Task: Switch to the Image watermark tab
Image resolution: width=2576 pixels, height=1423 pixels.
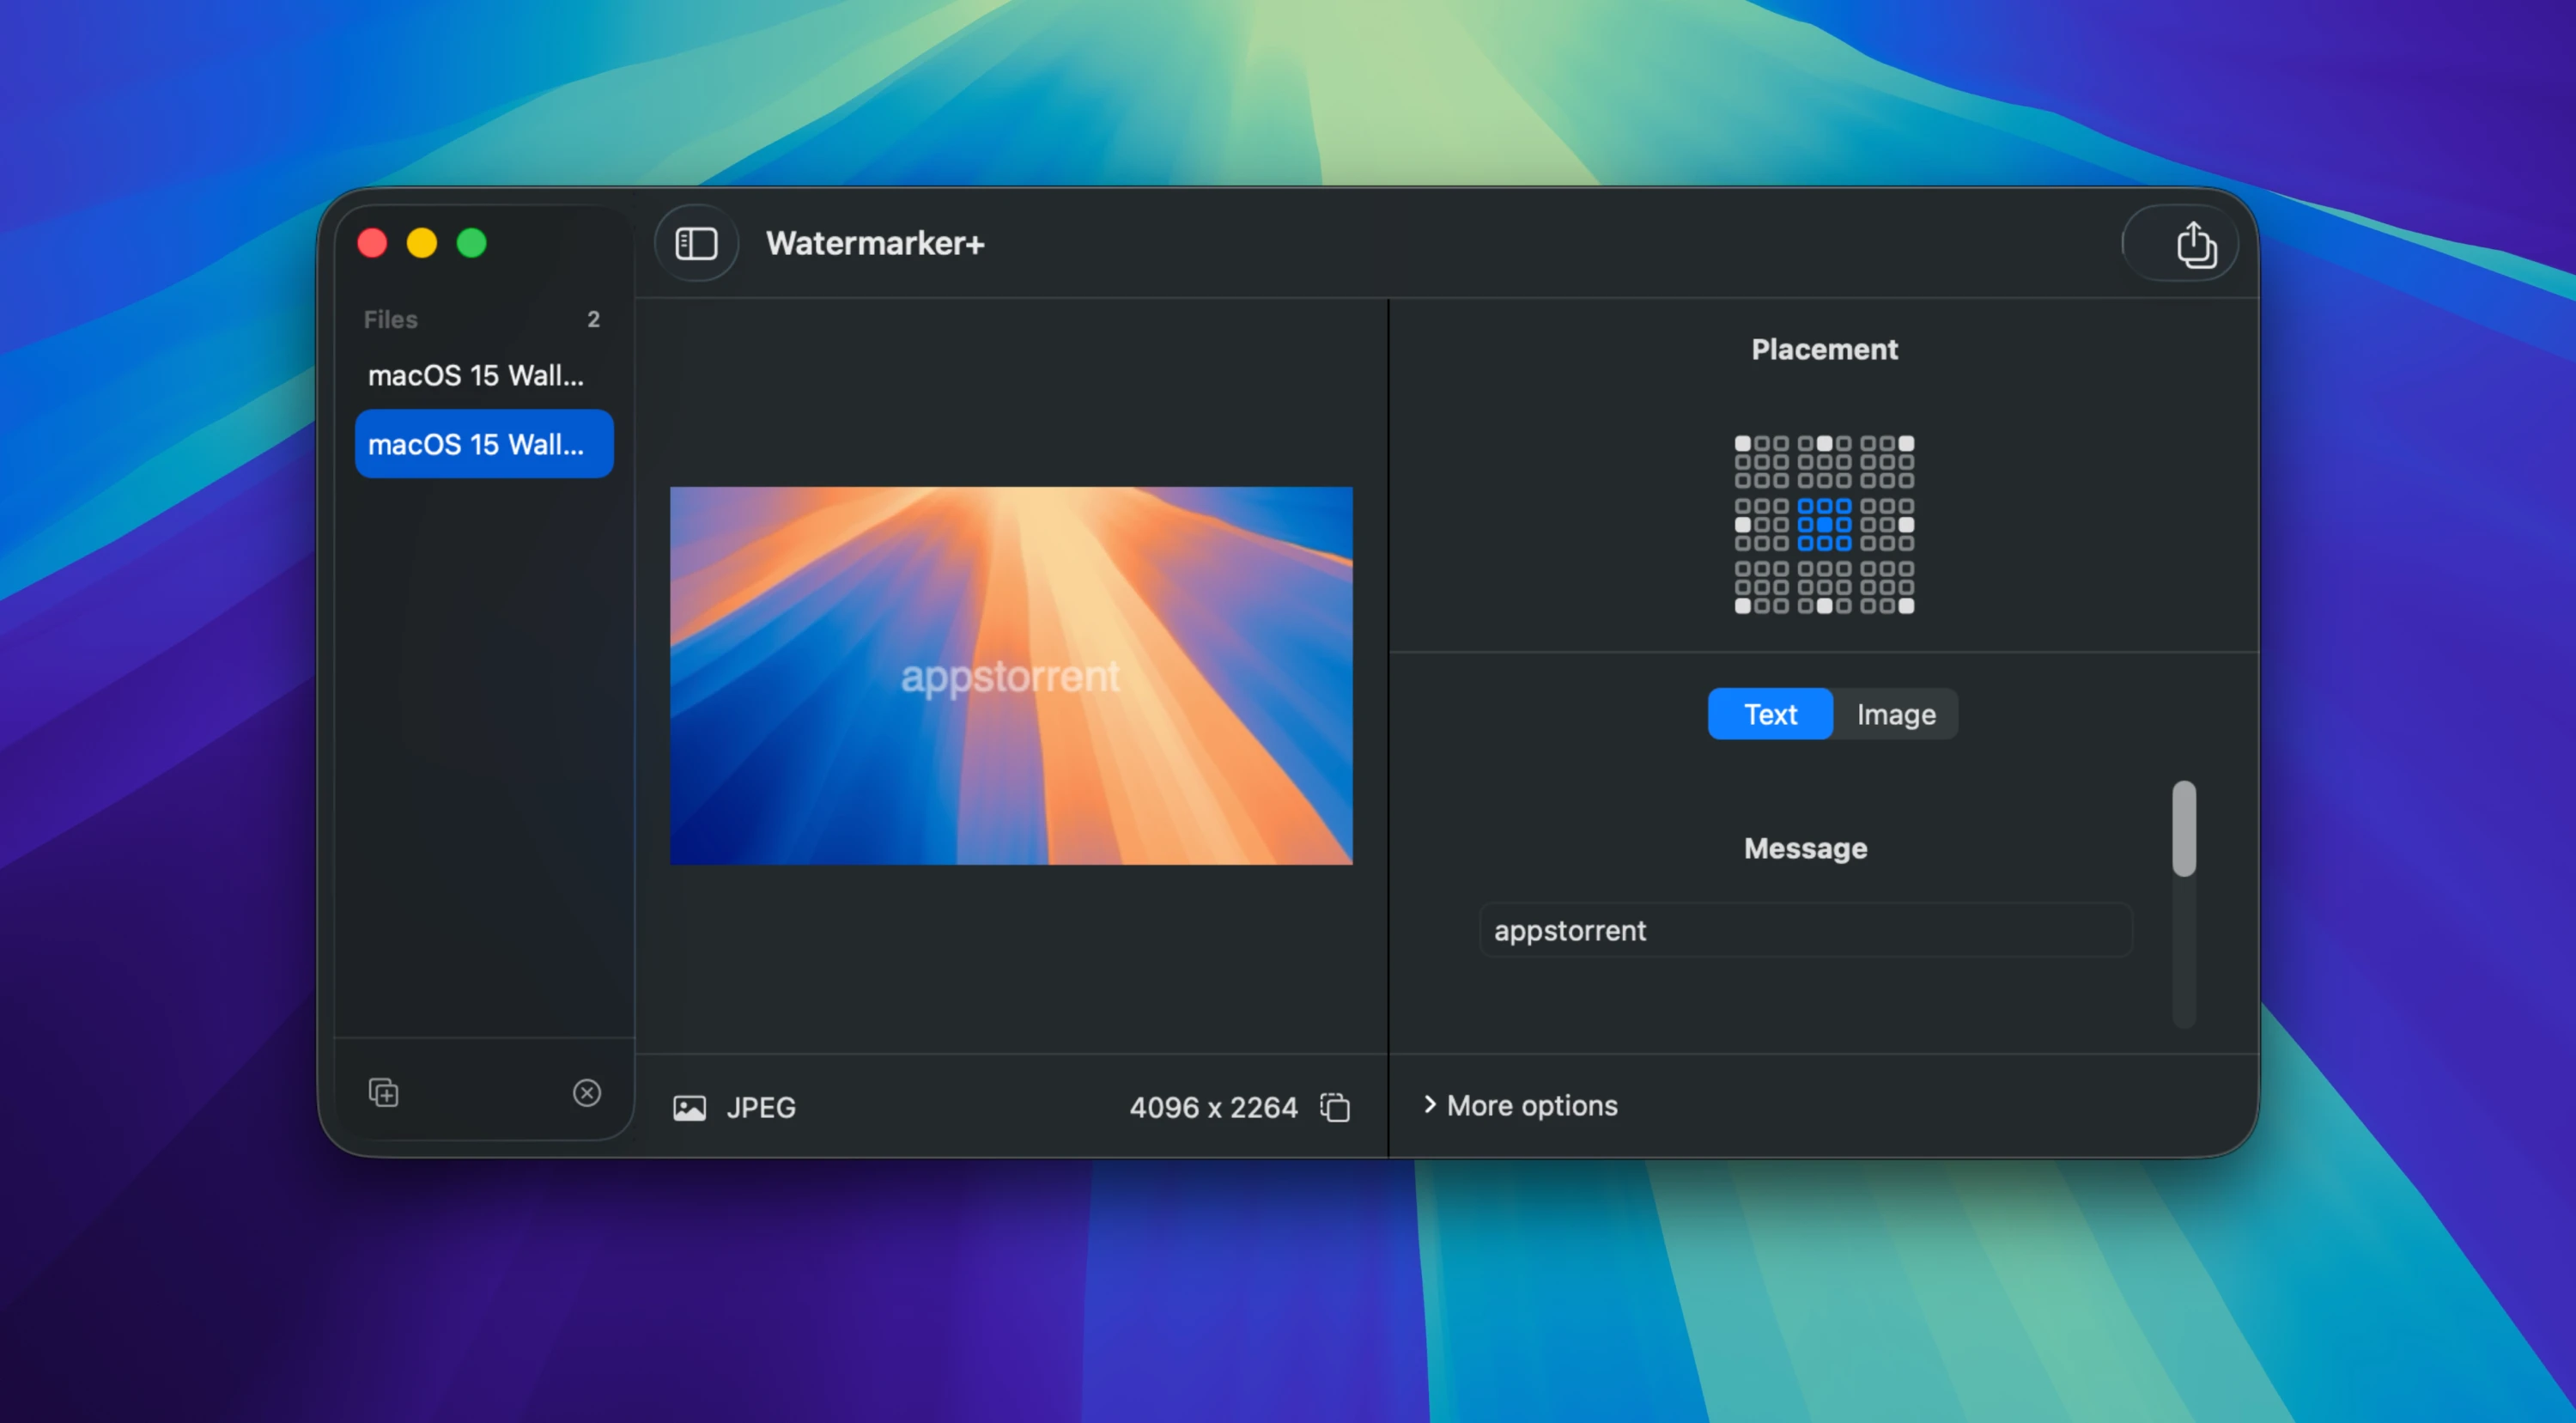Action: click(x=1896, y=714)
